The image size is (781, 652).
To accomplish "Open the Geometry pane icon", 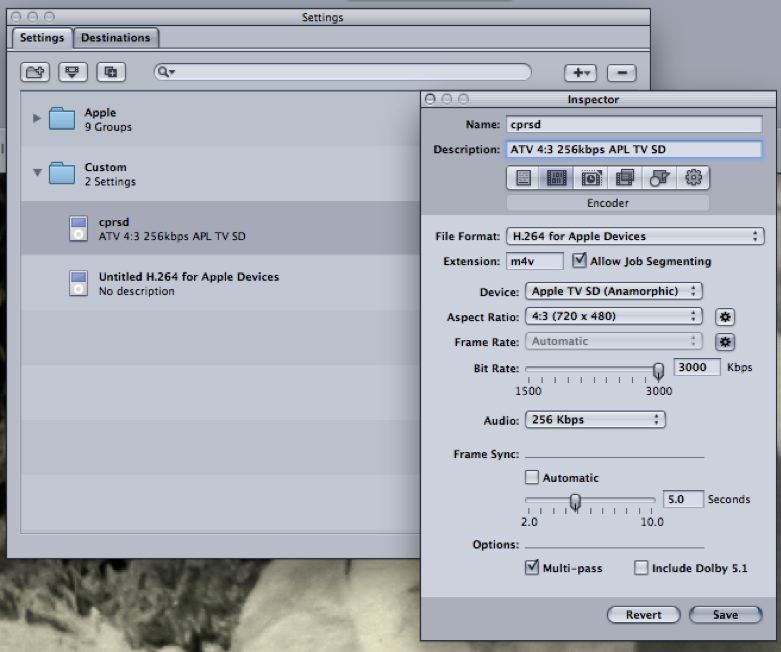I will point(659,178).
